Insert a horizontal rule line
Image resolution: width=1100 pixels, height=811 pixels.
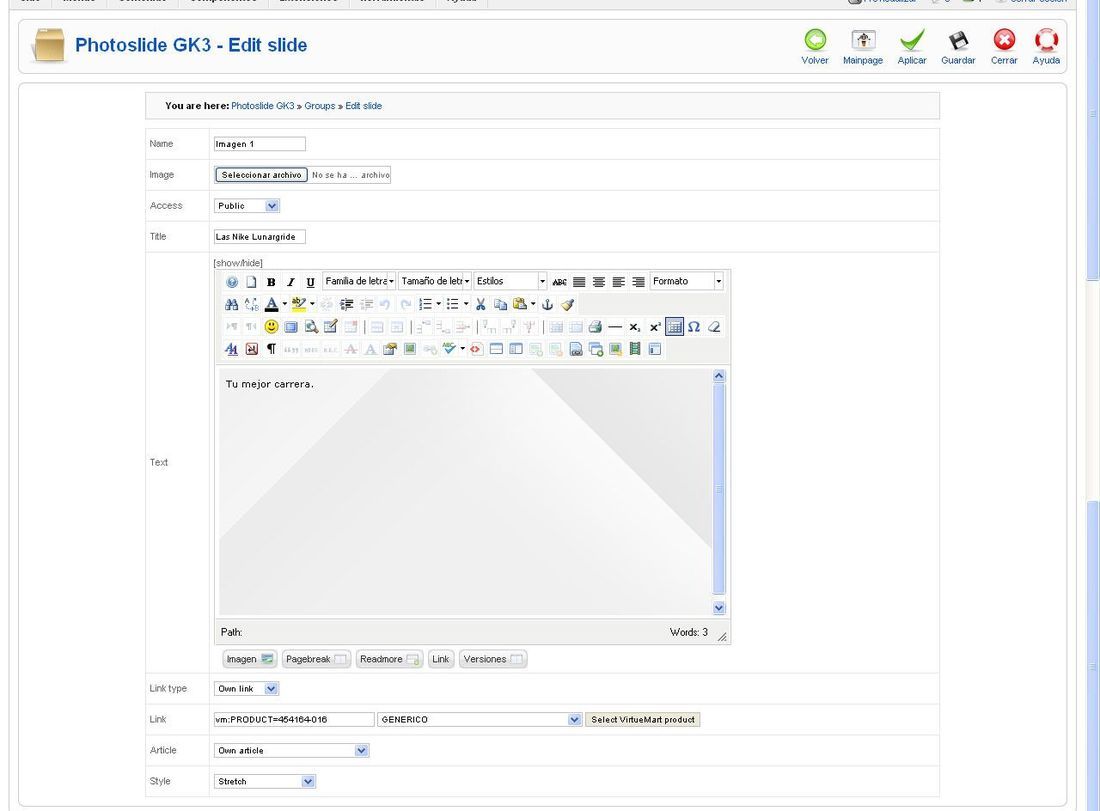pyautogui.click(x=615, y=327)
